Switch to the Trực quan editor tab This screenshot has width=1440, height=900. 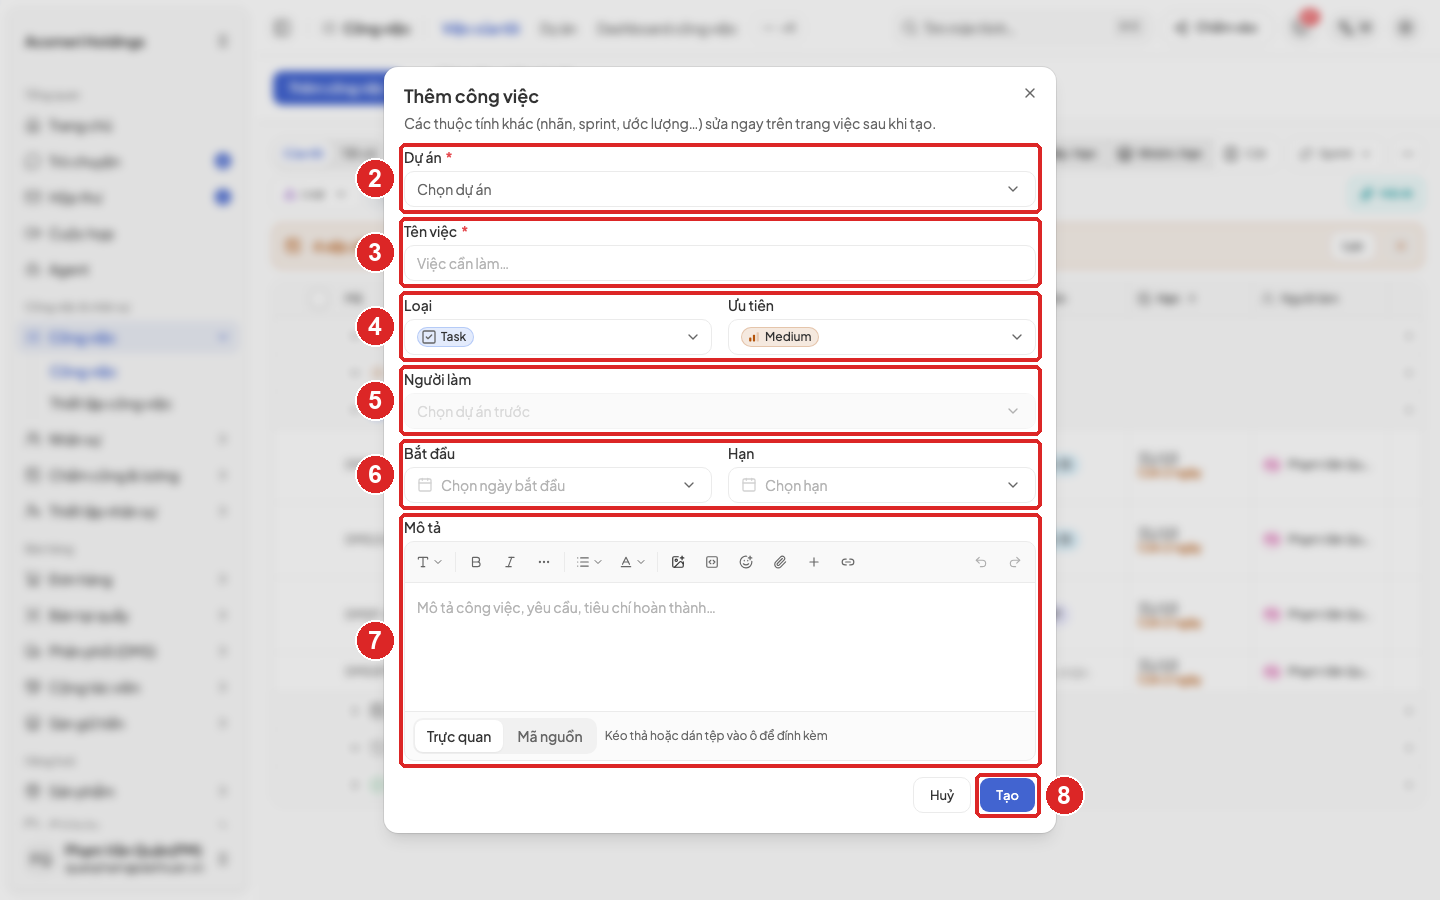(459, 737)
